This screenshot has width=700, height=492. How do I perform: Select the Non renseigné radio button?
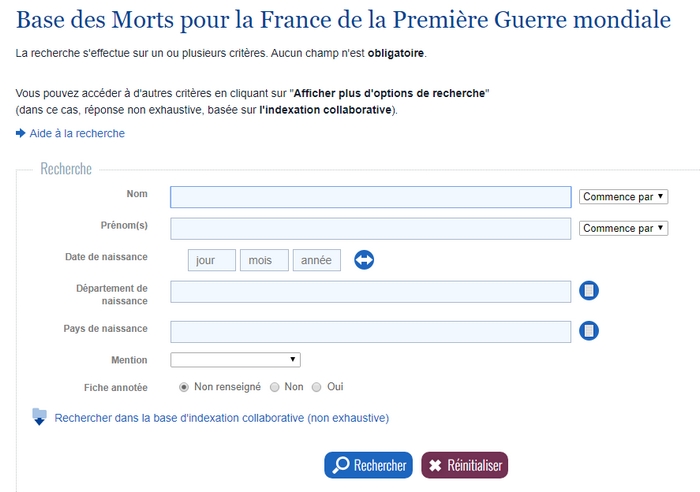183,387
